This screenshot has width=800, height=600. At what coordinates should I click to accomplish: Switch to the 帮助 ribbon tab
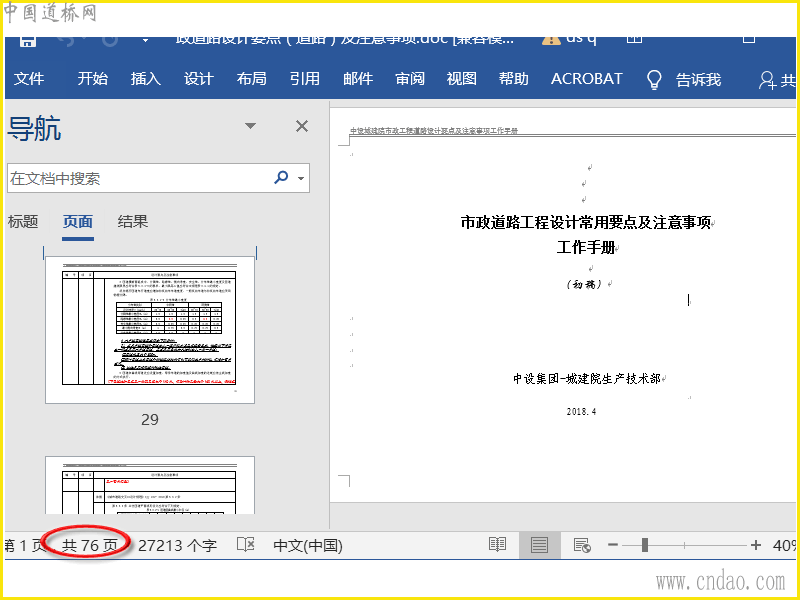coord(514,79)
